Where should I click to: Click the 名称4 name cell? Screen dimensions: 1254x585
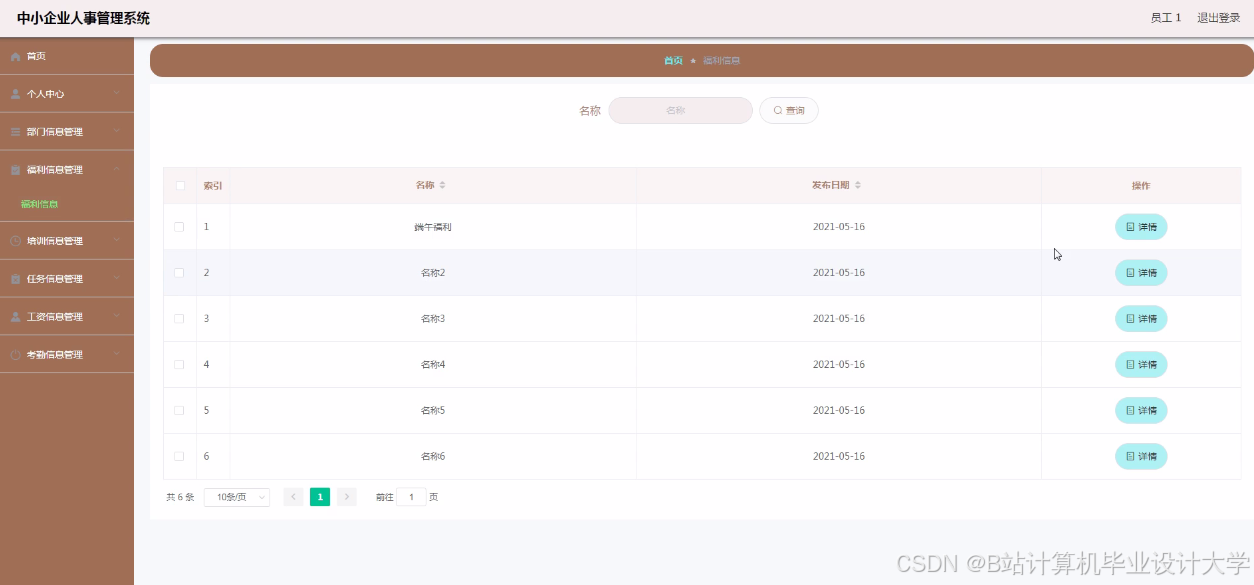(x=433, y=365)
